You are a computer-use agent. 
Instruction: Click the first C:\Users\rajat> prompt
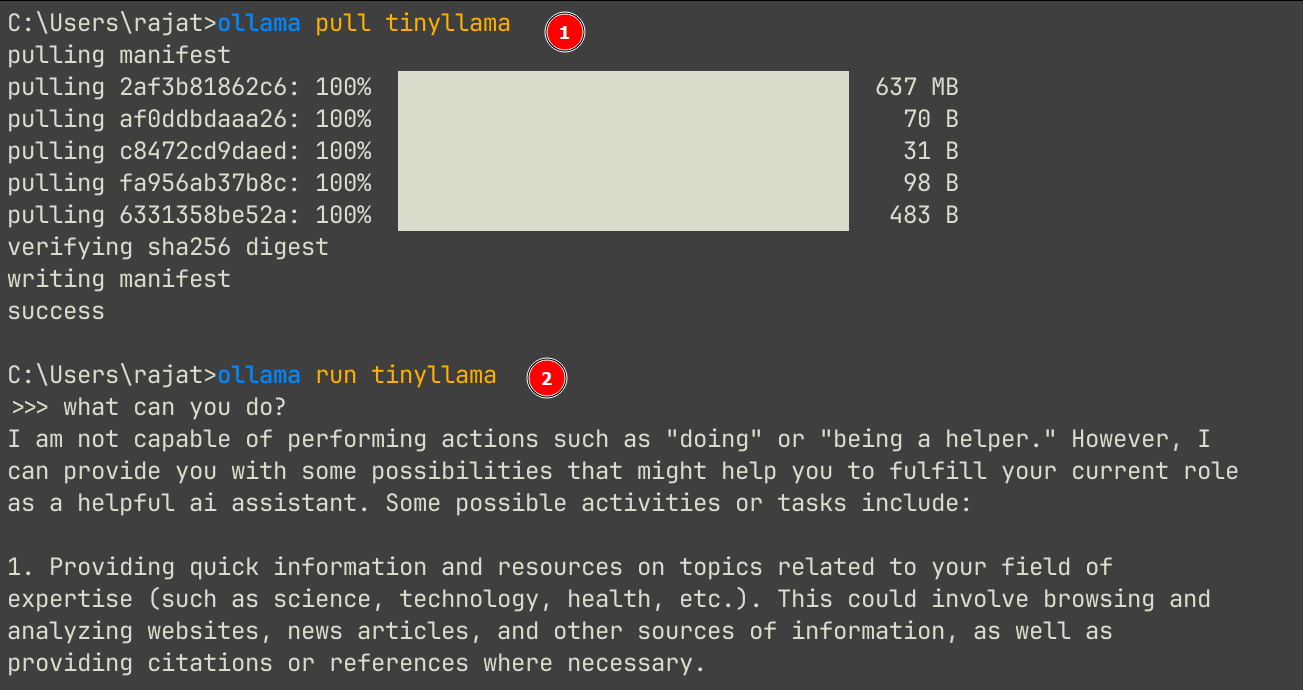[112, 23]
